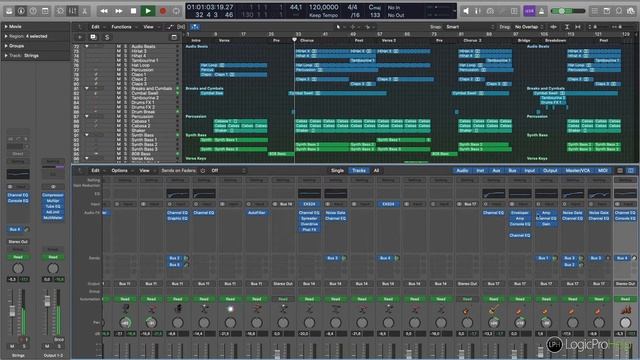Toggle the Mixer faders button

[x=73, y=11]
